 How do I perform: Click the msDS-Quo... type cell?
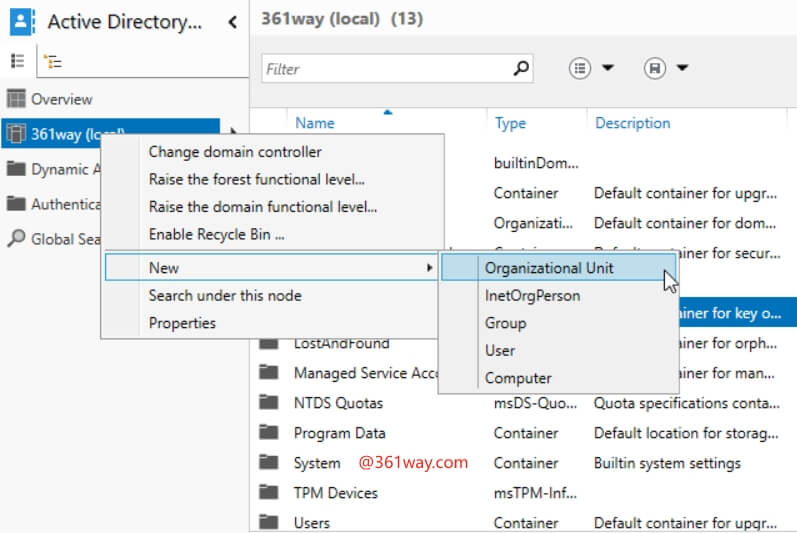(x=535, y=403)
